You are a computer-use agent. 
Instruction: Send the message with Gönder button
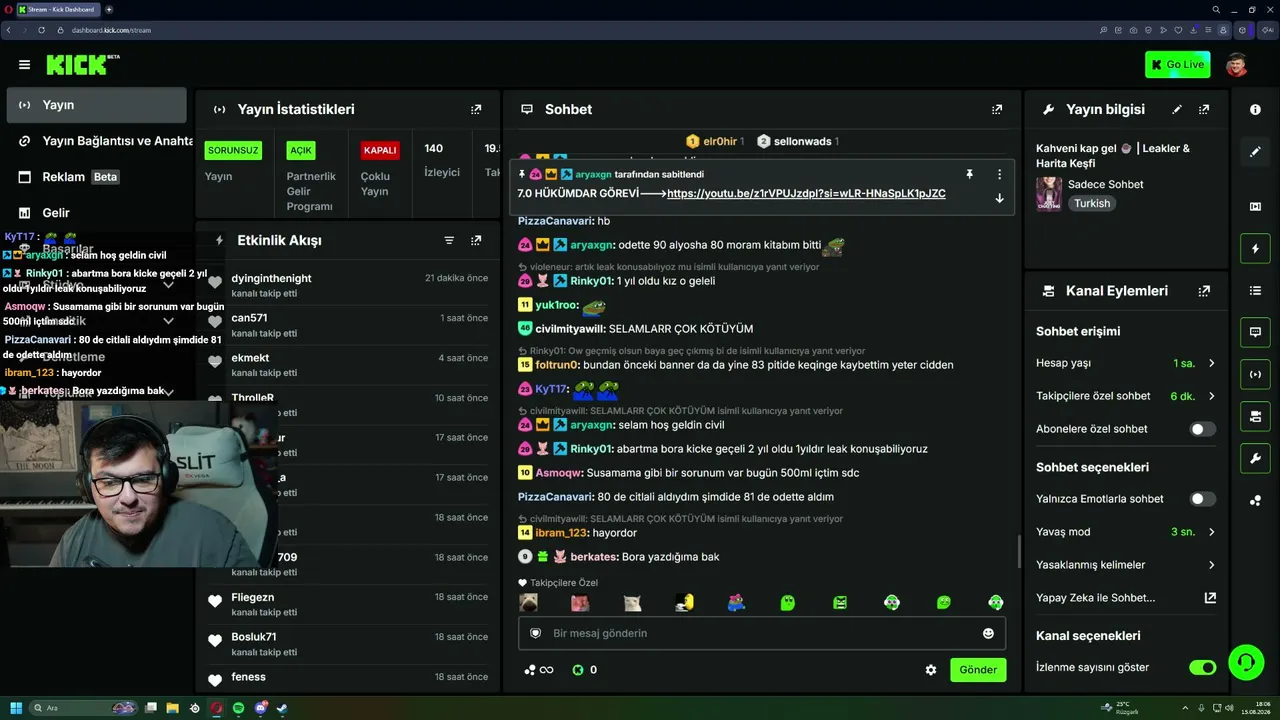(978, 670)
